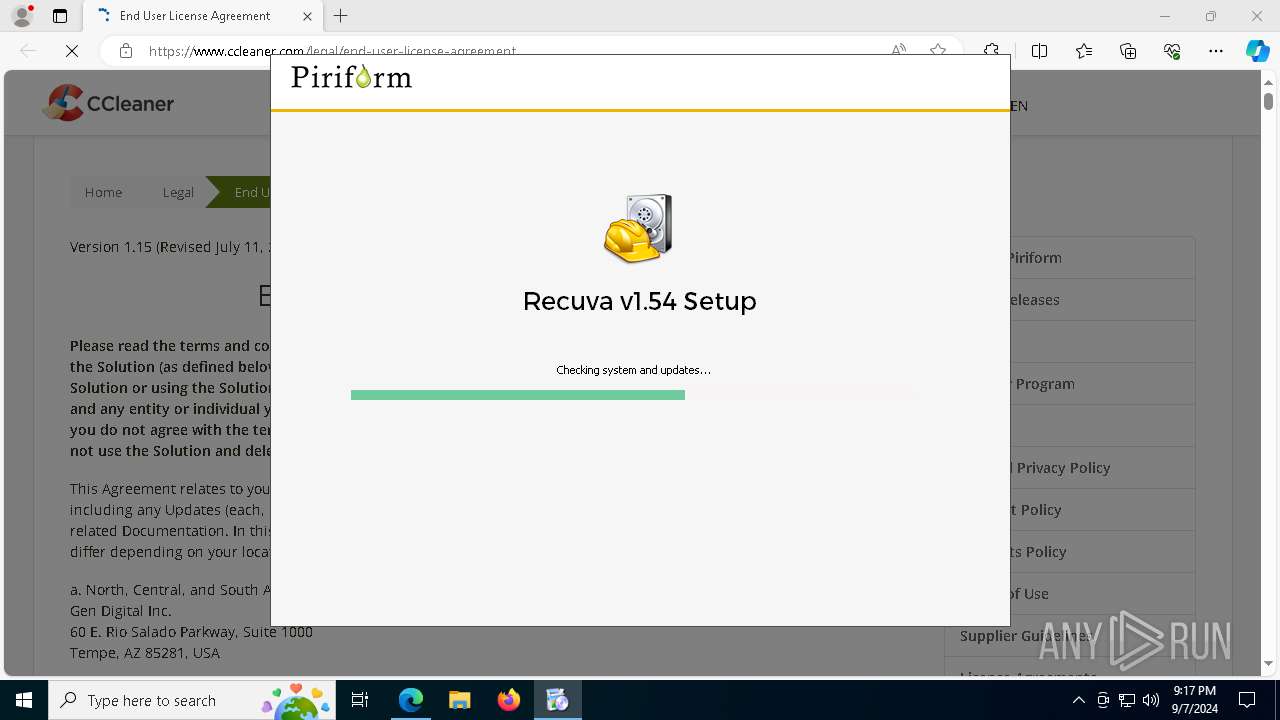Viewport: 1280px width, 720px height.
Task: Go to the Home breadcrumb
Action: point(103,192)
